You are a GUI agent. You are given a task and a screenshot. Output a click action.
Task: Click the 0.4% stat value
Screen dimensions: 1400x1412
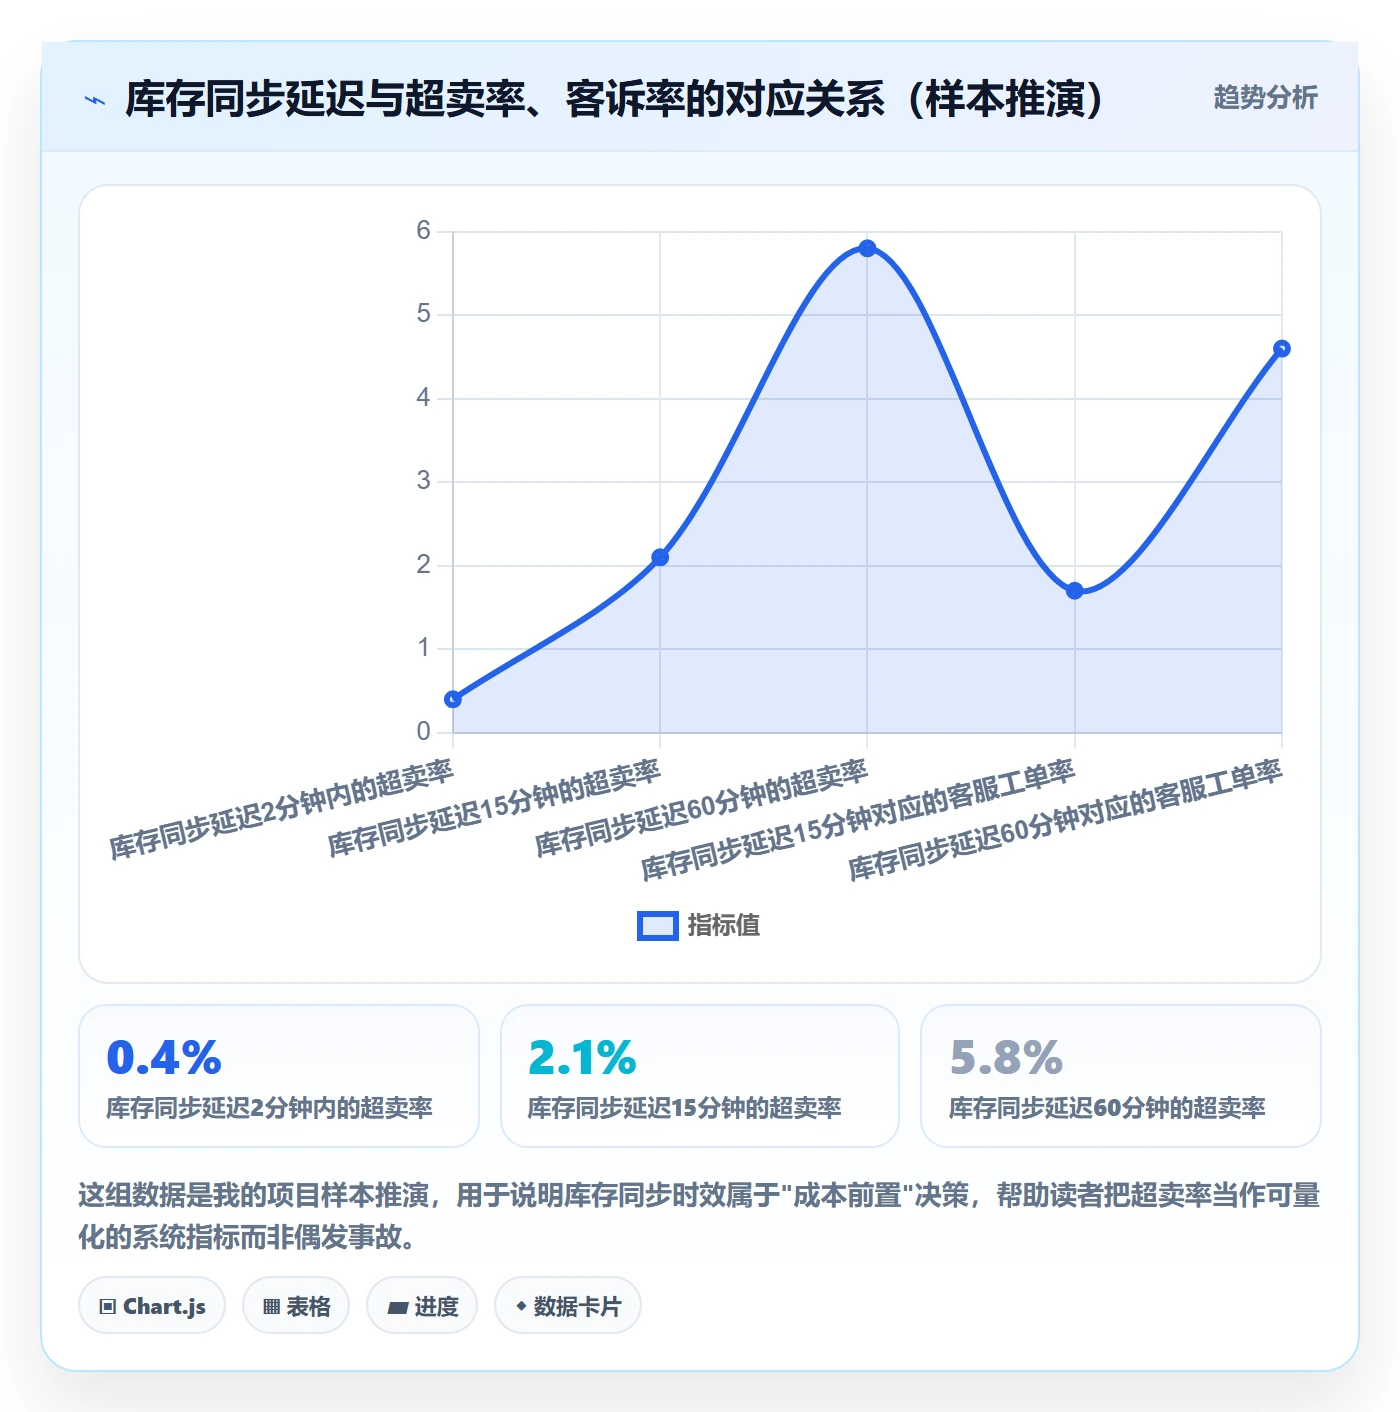[164, 1058]
